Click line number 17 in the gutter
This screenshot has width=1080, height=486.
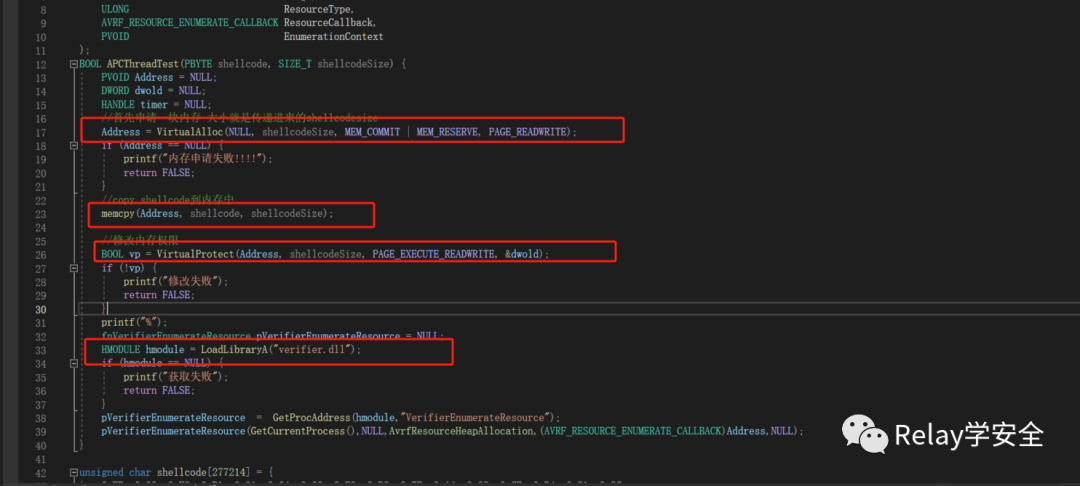40,131
